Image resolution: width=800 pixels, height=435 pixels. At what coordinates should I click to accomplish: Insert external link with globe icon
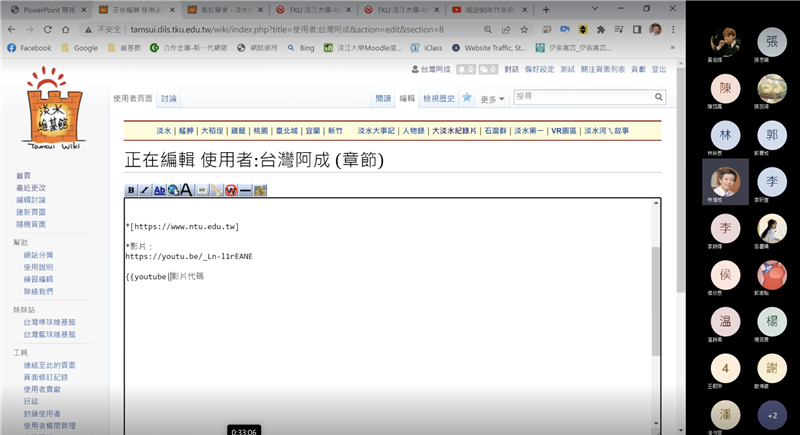point(173,190)
